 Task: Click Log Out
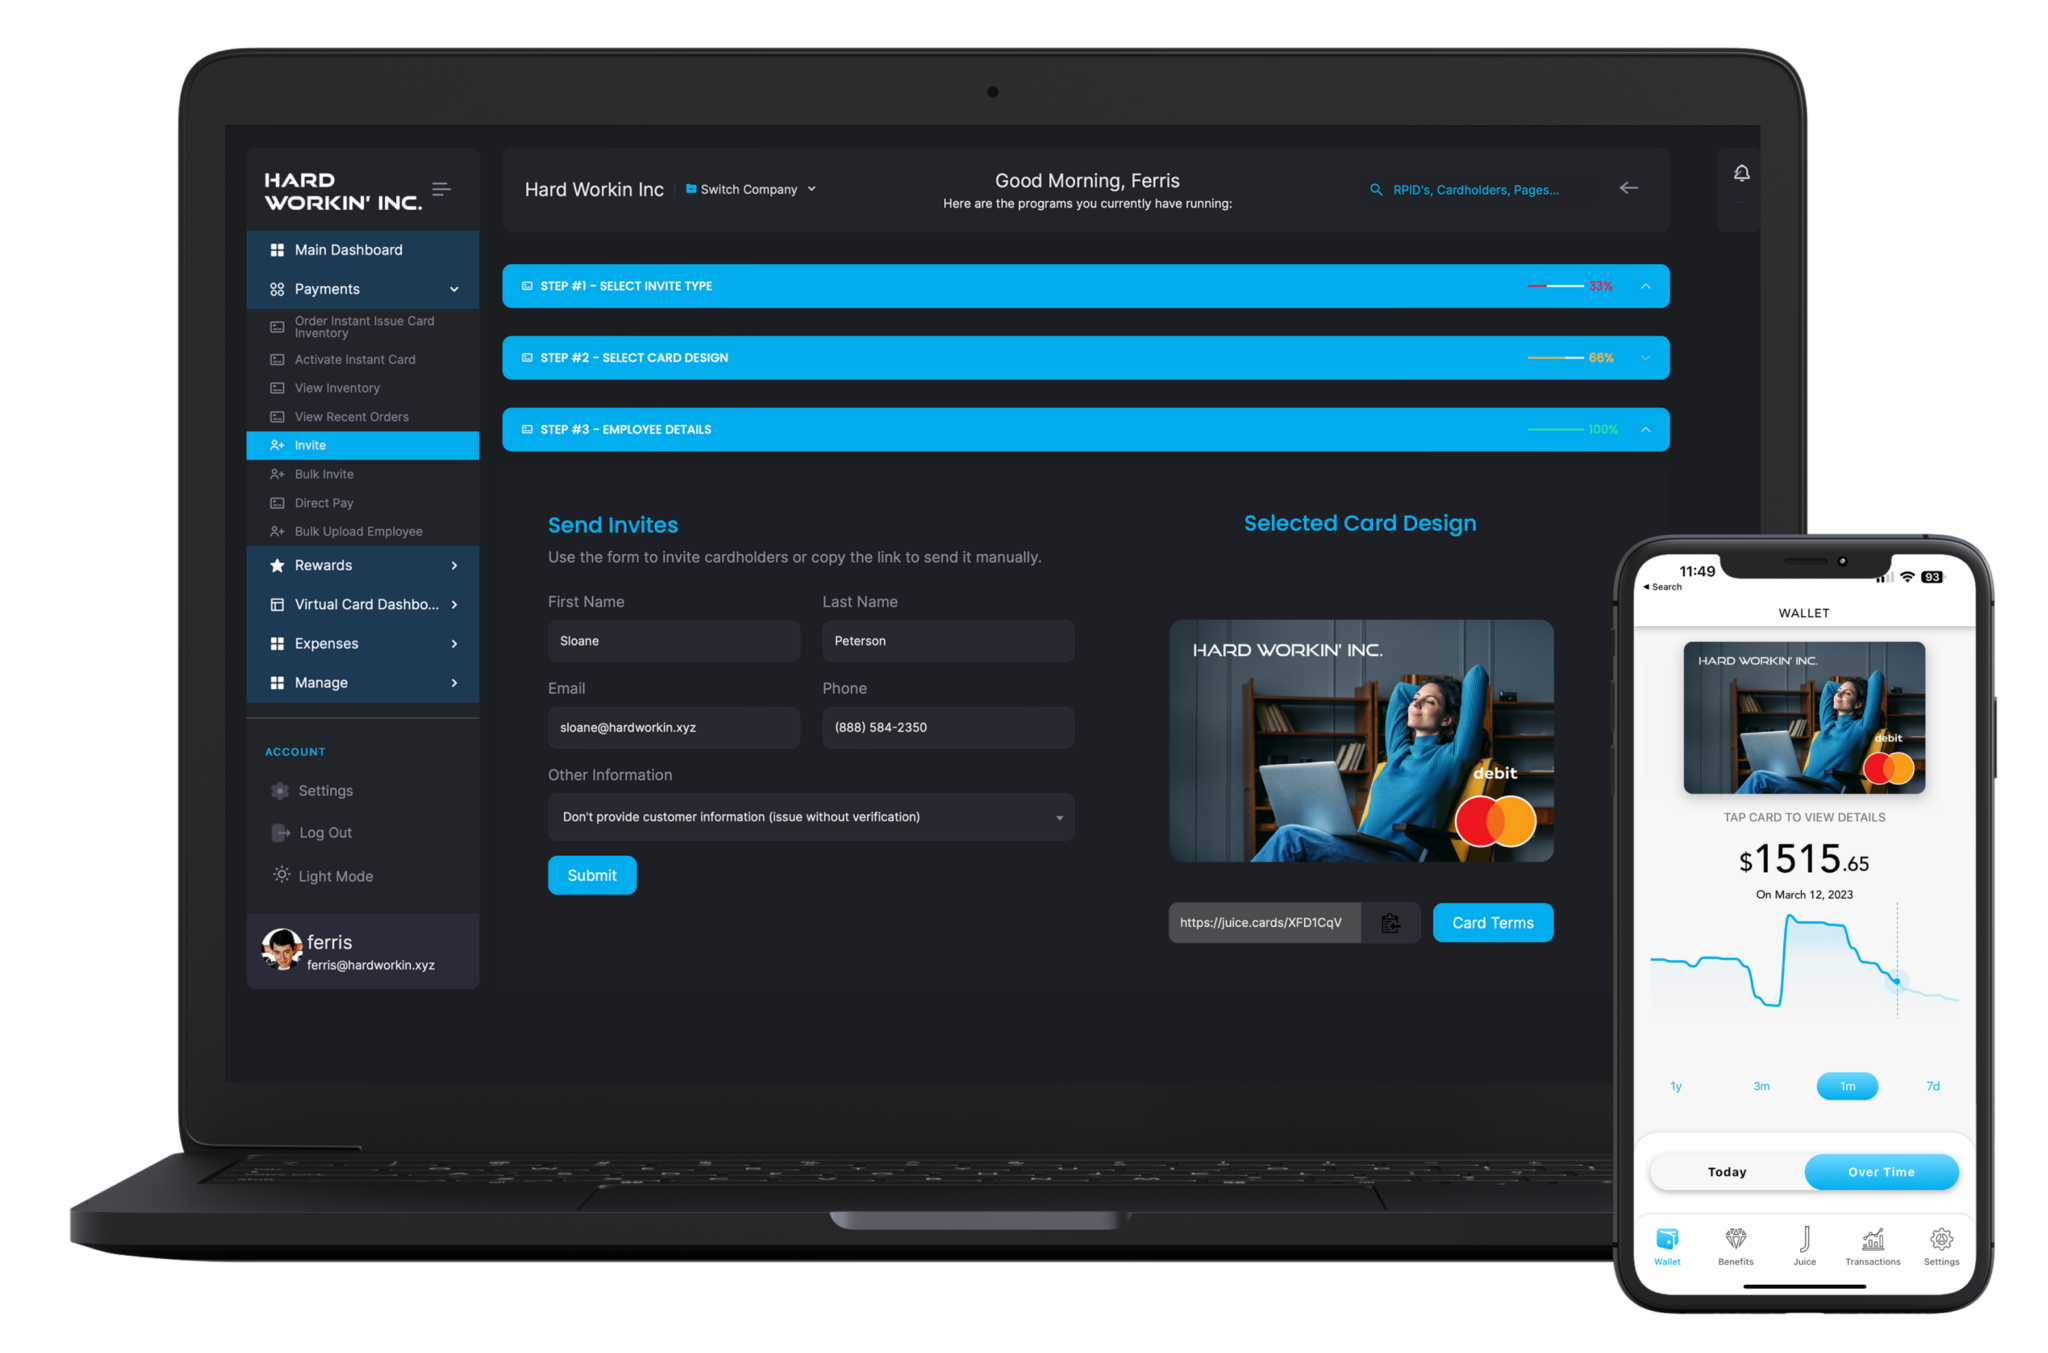tap(325, 833)
